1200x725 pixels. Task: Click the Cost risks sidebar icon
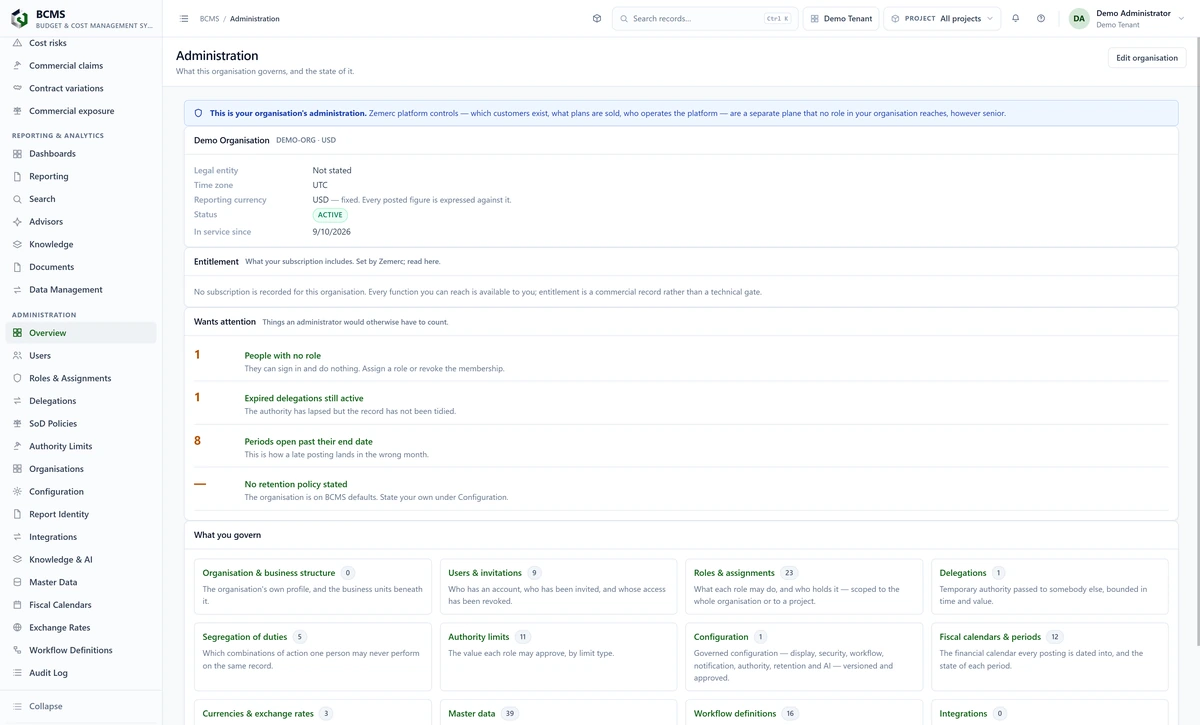[x=18, y=43]
